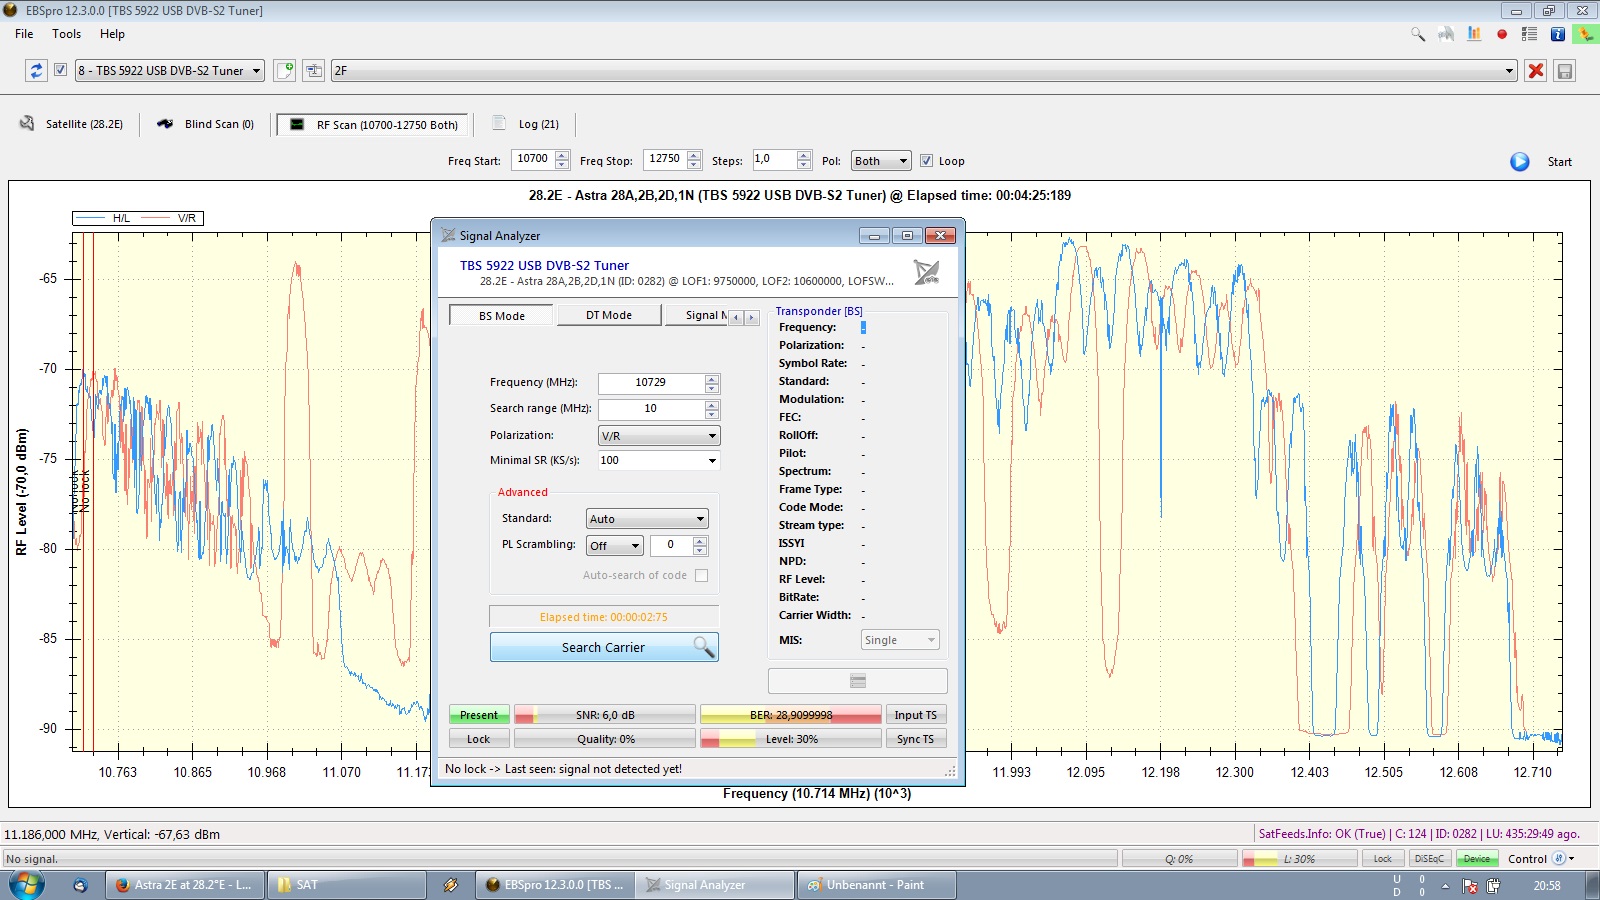This screenshot has width=1600, height=900.
Task: Click the Search Carrier button
Action: pos(604,647)
